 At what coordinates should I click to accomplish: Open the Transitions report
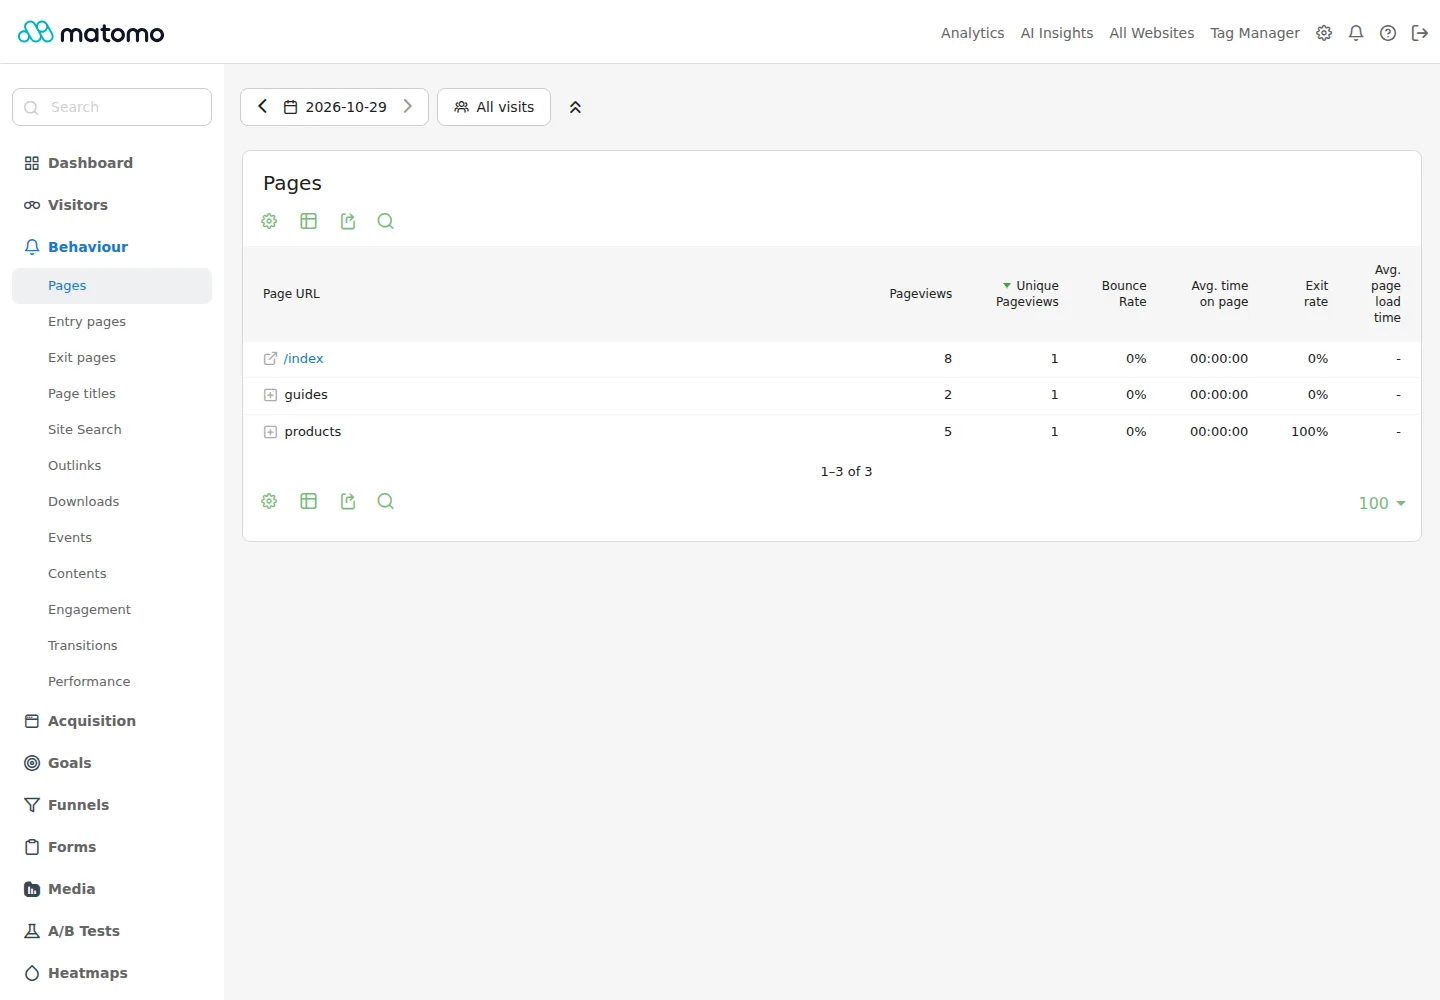83,645
